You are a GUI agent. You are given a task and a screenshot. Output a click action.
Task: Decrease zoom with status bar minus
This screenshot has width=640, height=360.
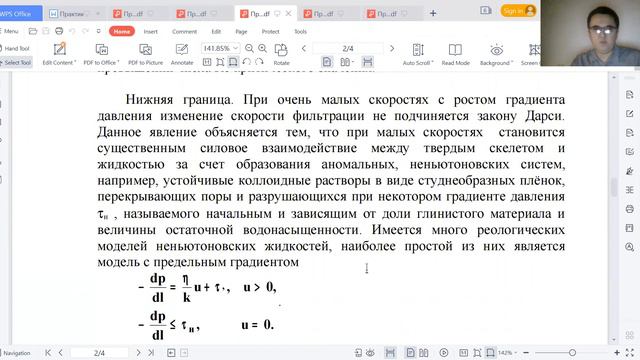click(526, 353)
